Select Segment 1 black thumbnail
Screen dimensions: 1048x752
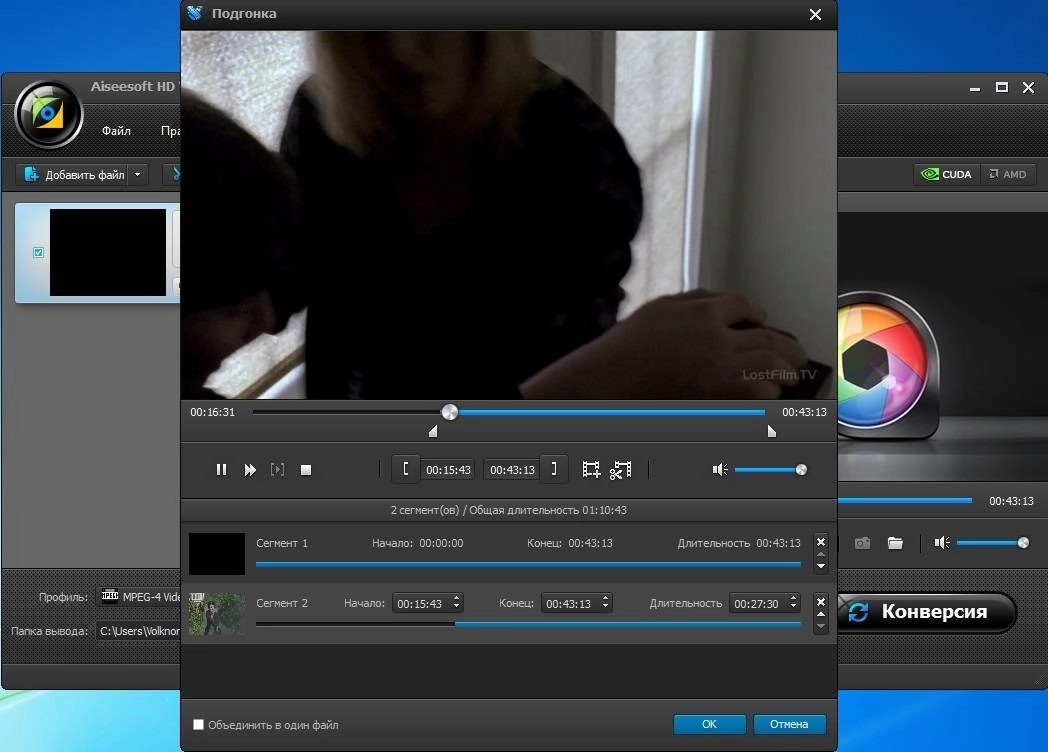(x=217, y=553)
